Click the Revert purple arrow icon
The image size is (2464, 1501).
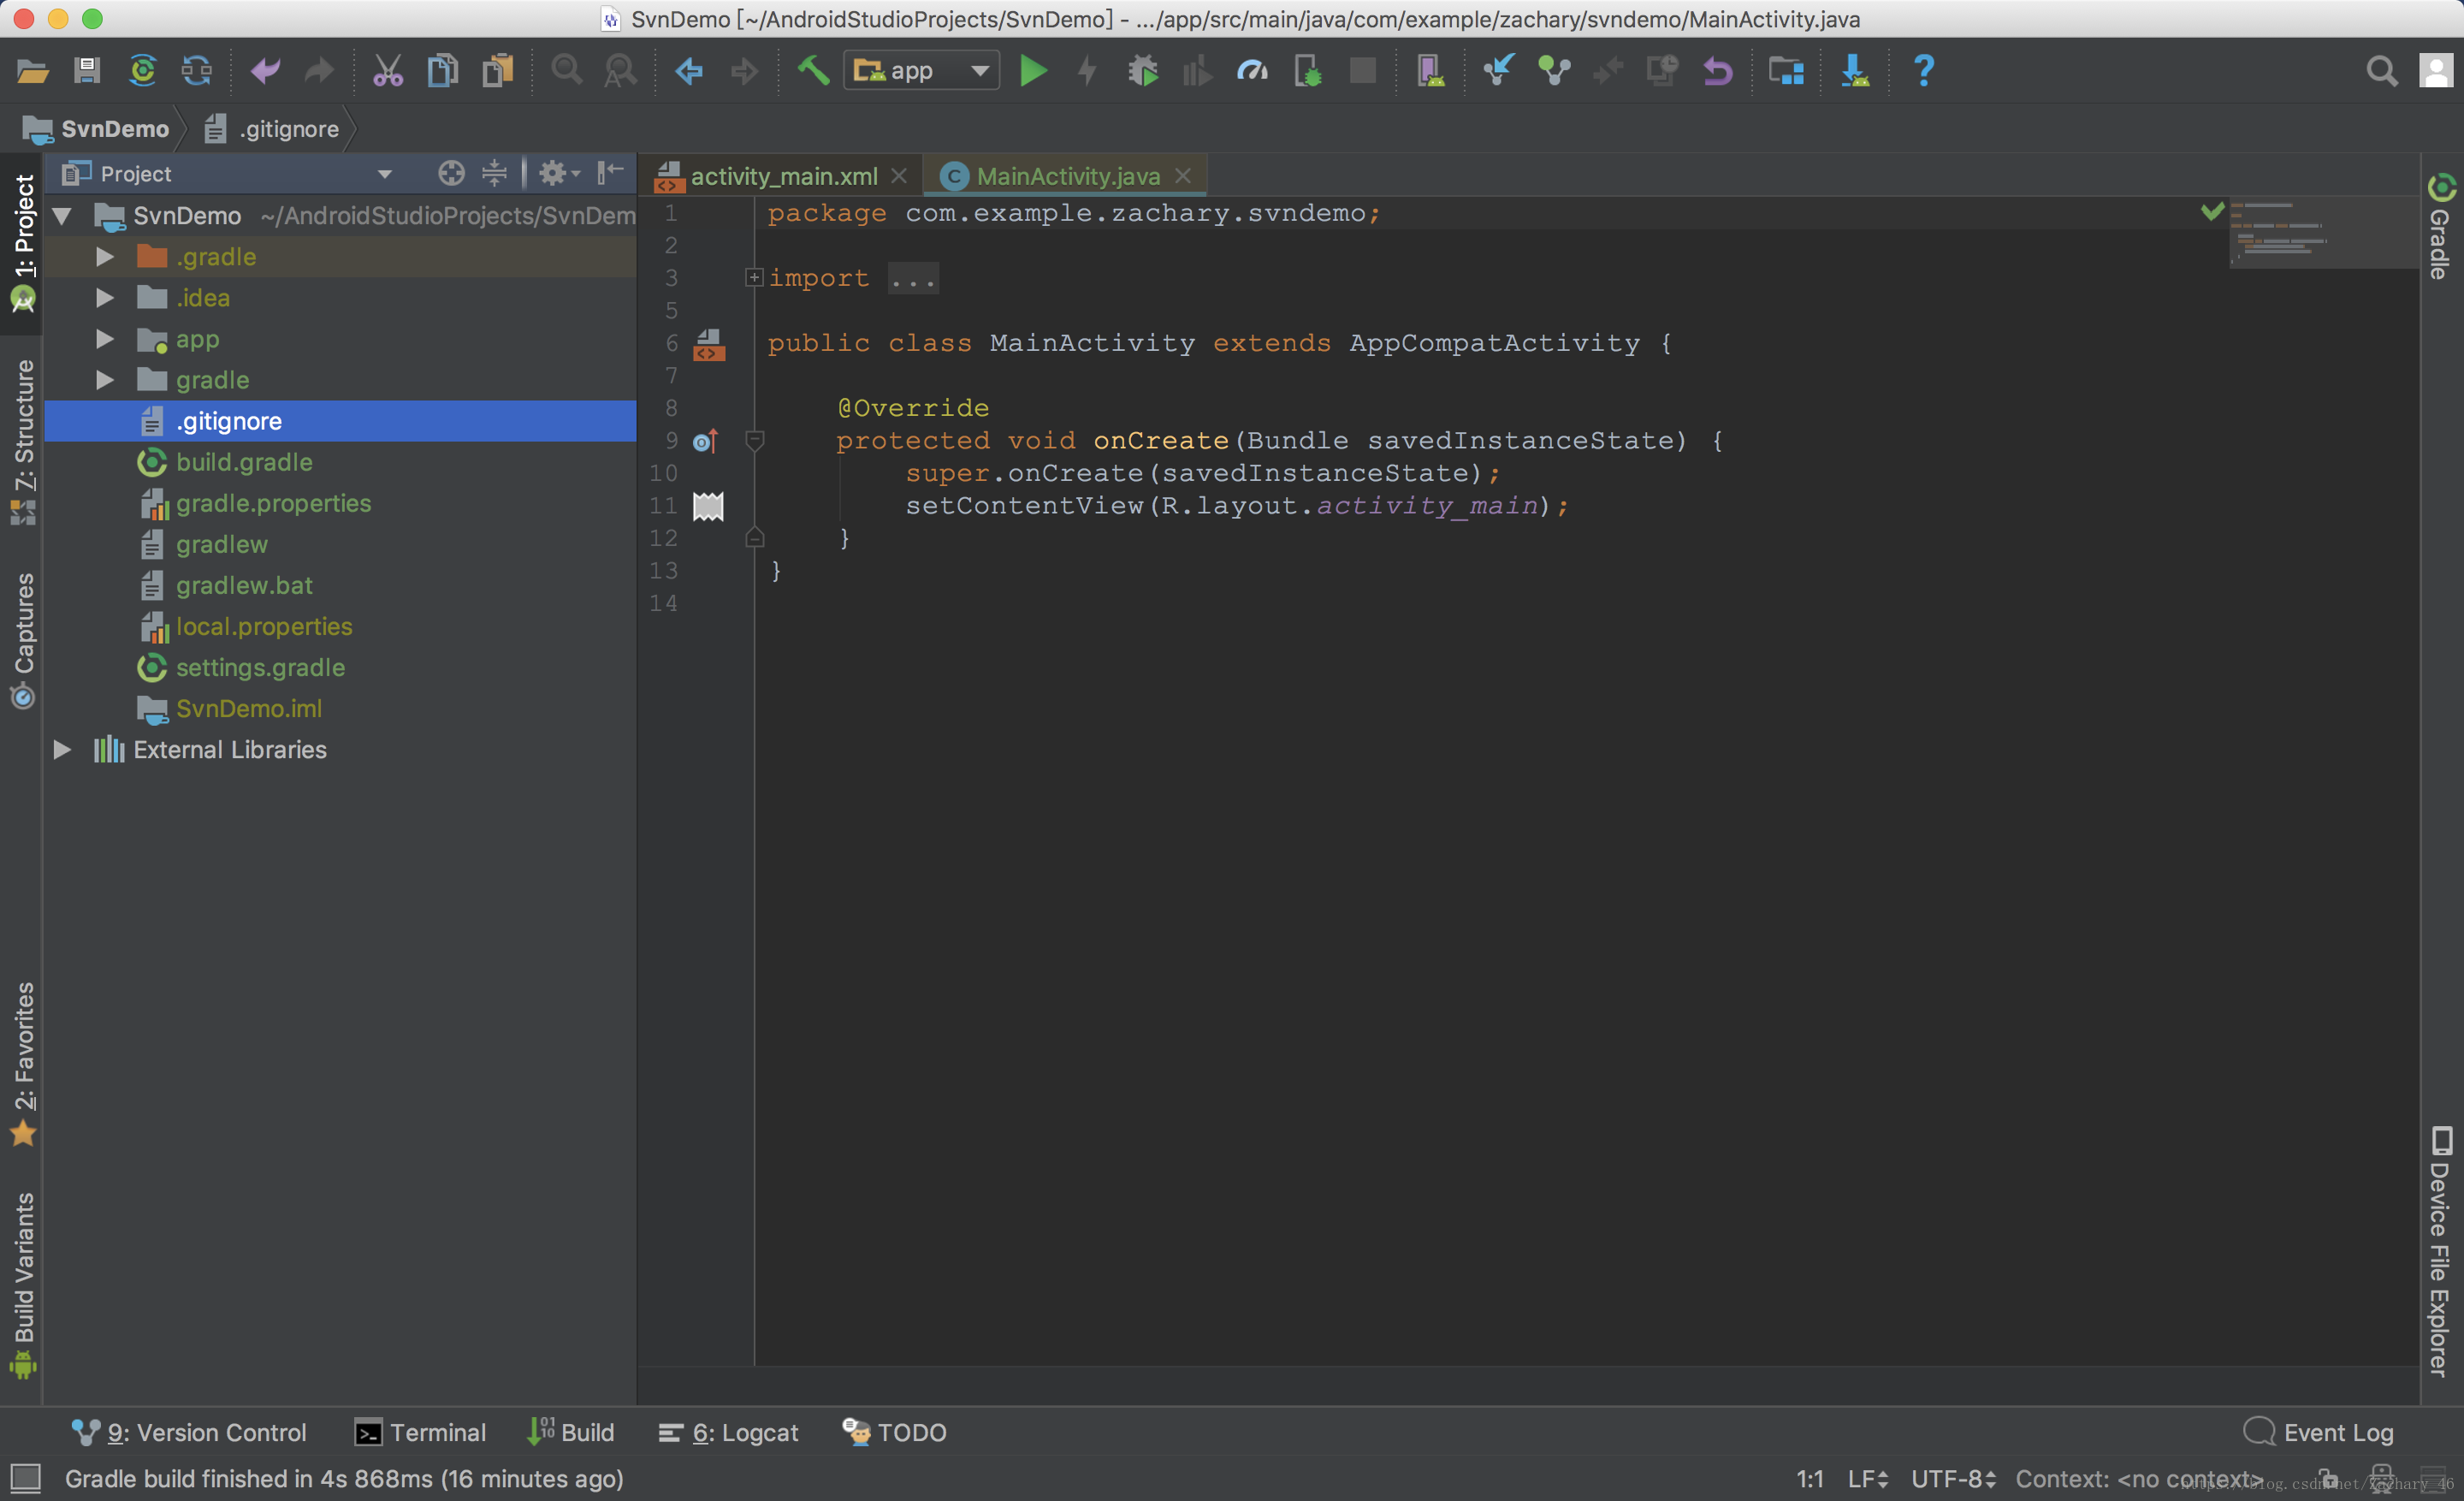1717,71
